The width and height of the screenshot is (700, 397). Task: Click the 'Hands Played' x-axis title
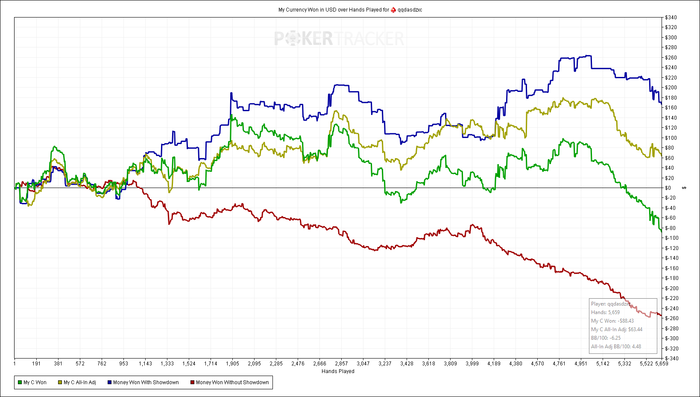click(338, 371)
